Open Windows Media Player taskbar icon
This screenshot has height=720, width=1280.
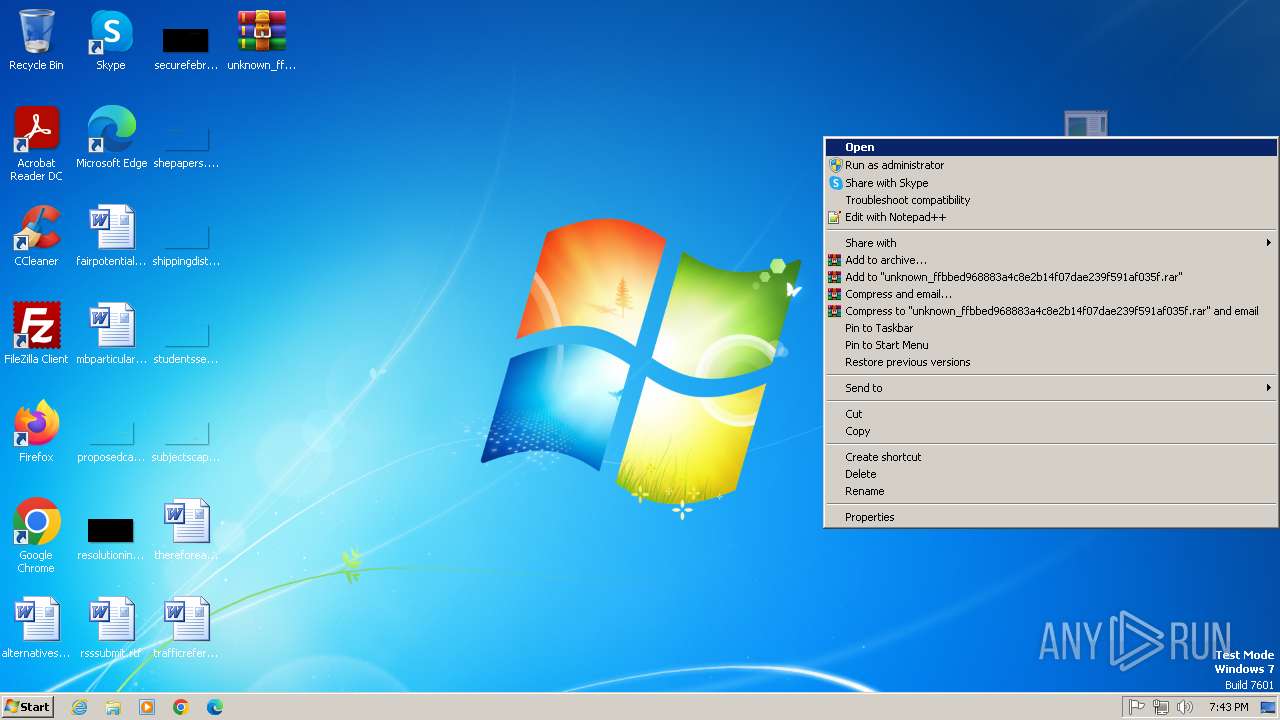coord(147,707)
